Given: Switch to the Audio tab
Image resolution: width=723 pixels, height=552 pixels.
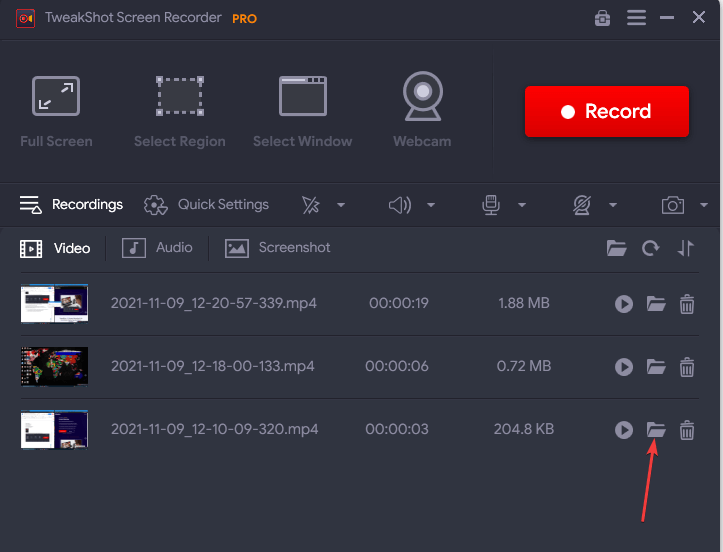Looking at the screenshot, I should (157, 248).
